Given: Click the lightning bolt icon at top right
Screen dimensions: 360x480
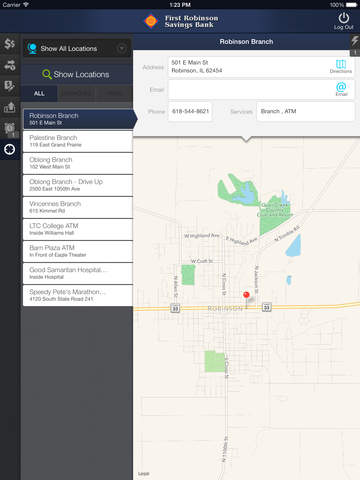Looking at the screenshot, I should (x=355, y=41).
